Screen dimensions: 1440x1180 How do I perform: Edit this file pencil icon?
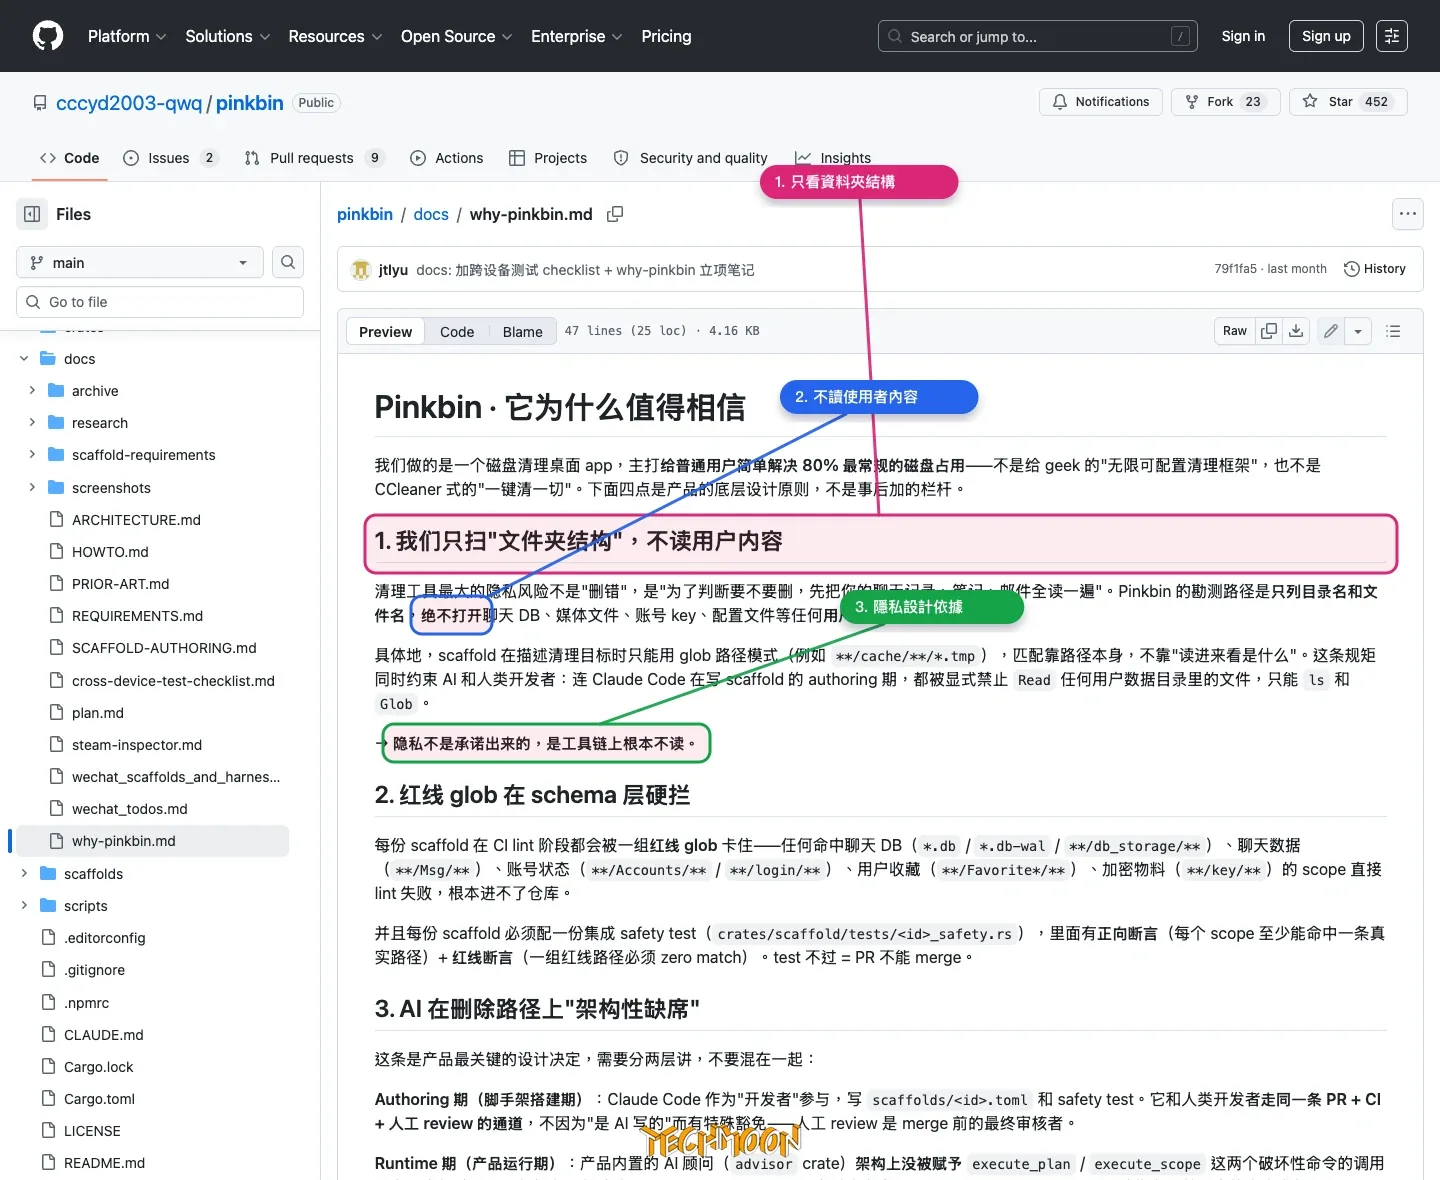(x=1330, y=331)
